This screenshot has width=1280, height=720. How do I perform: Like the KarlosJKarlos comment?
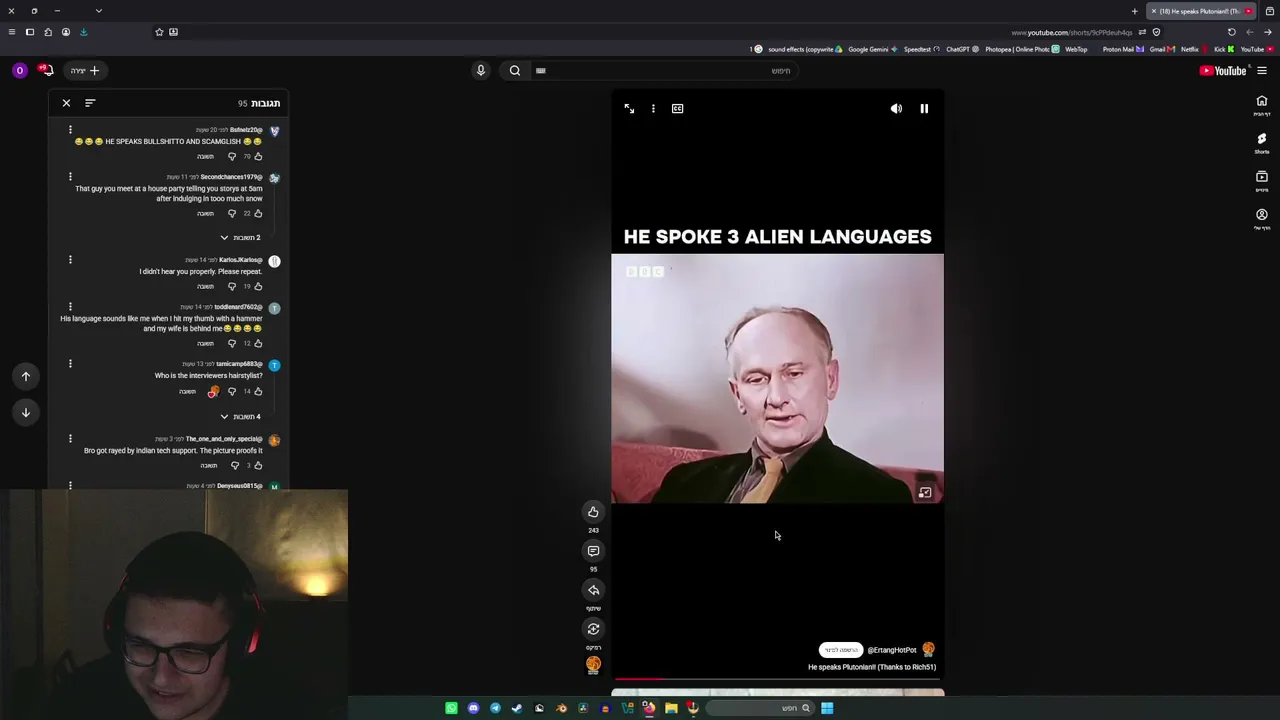258,287
